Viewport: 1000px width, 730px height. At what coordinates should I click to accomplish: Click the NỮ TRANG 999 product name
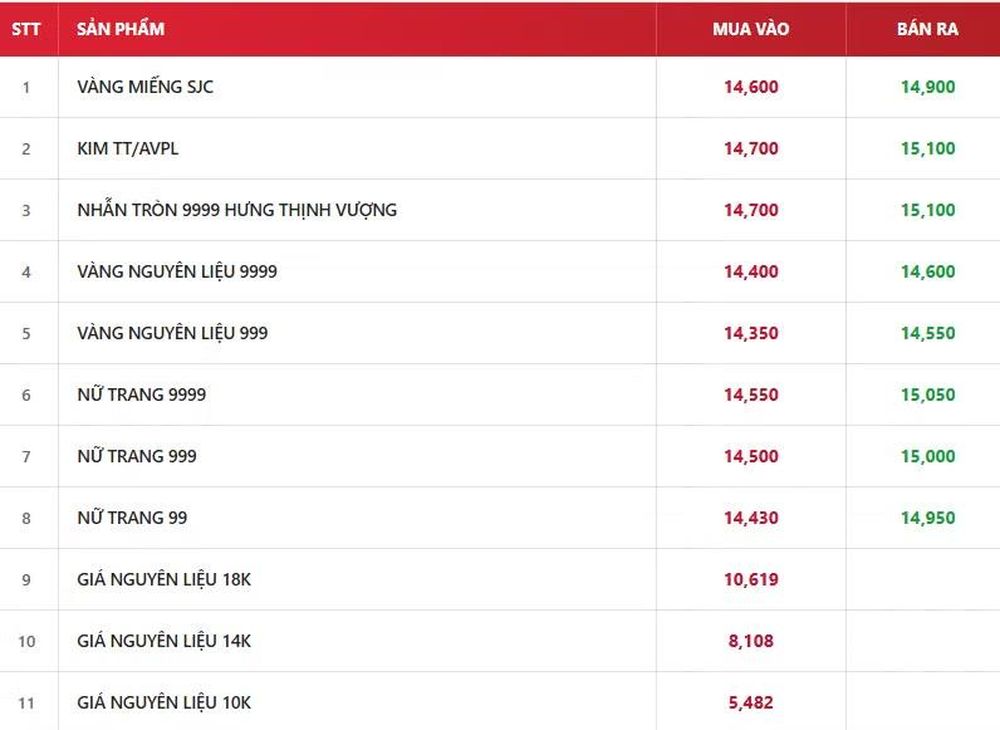point(136,456)
